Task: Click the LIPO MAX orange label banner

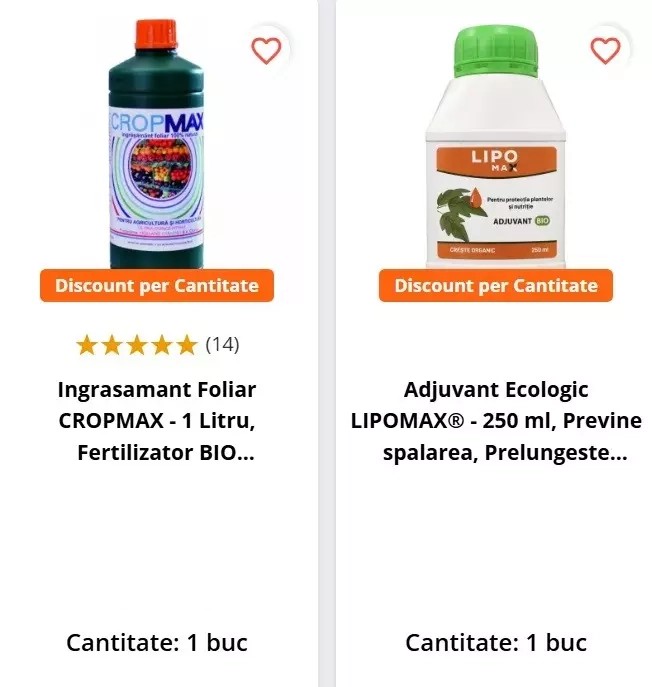Action: click(496, 161)
